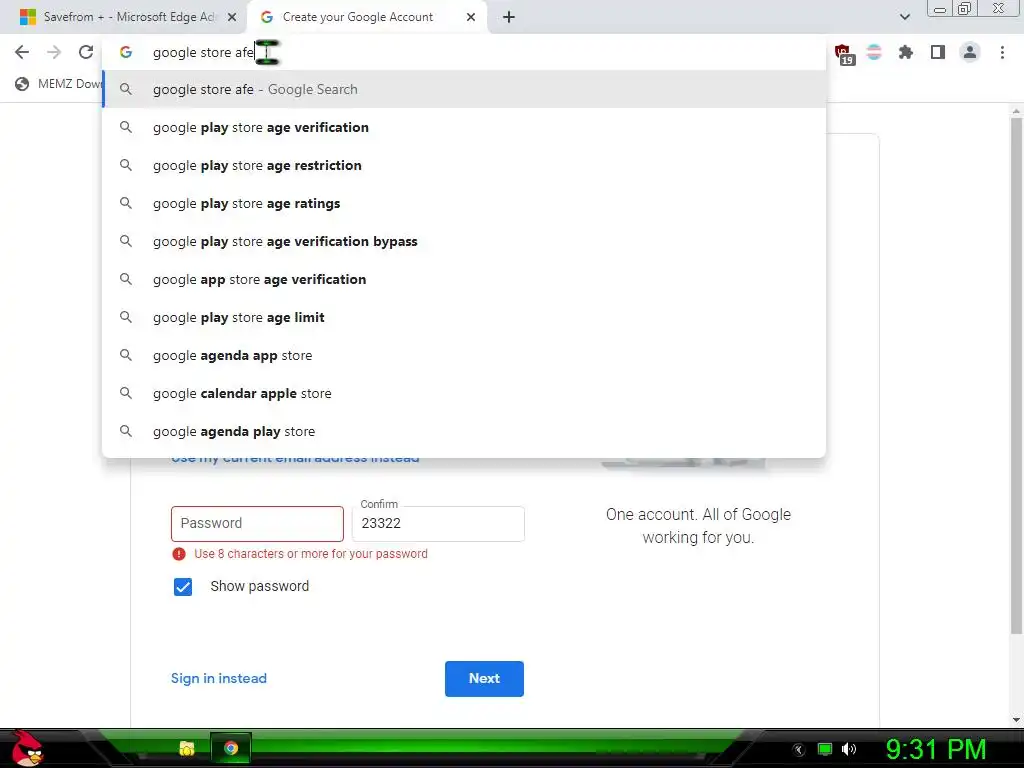Go back using the browser back arrow
1024x768 pixels.
tap(22, 52)
